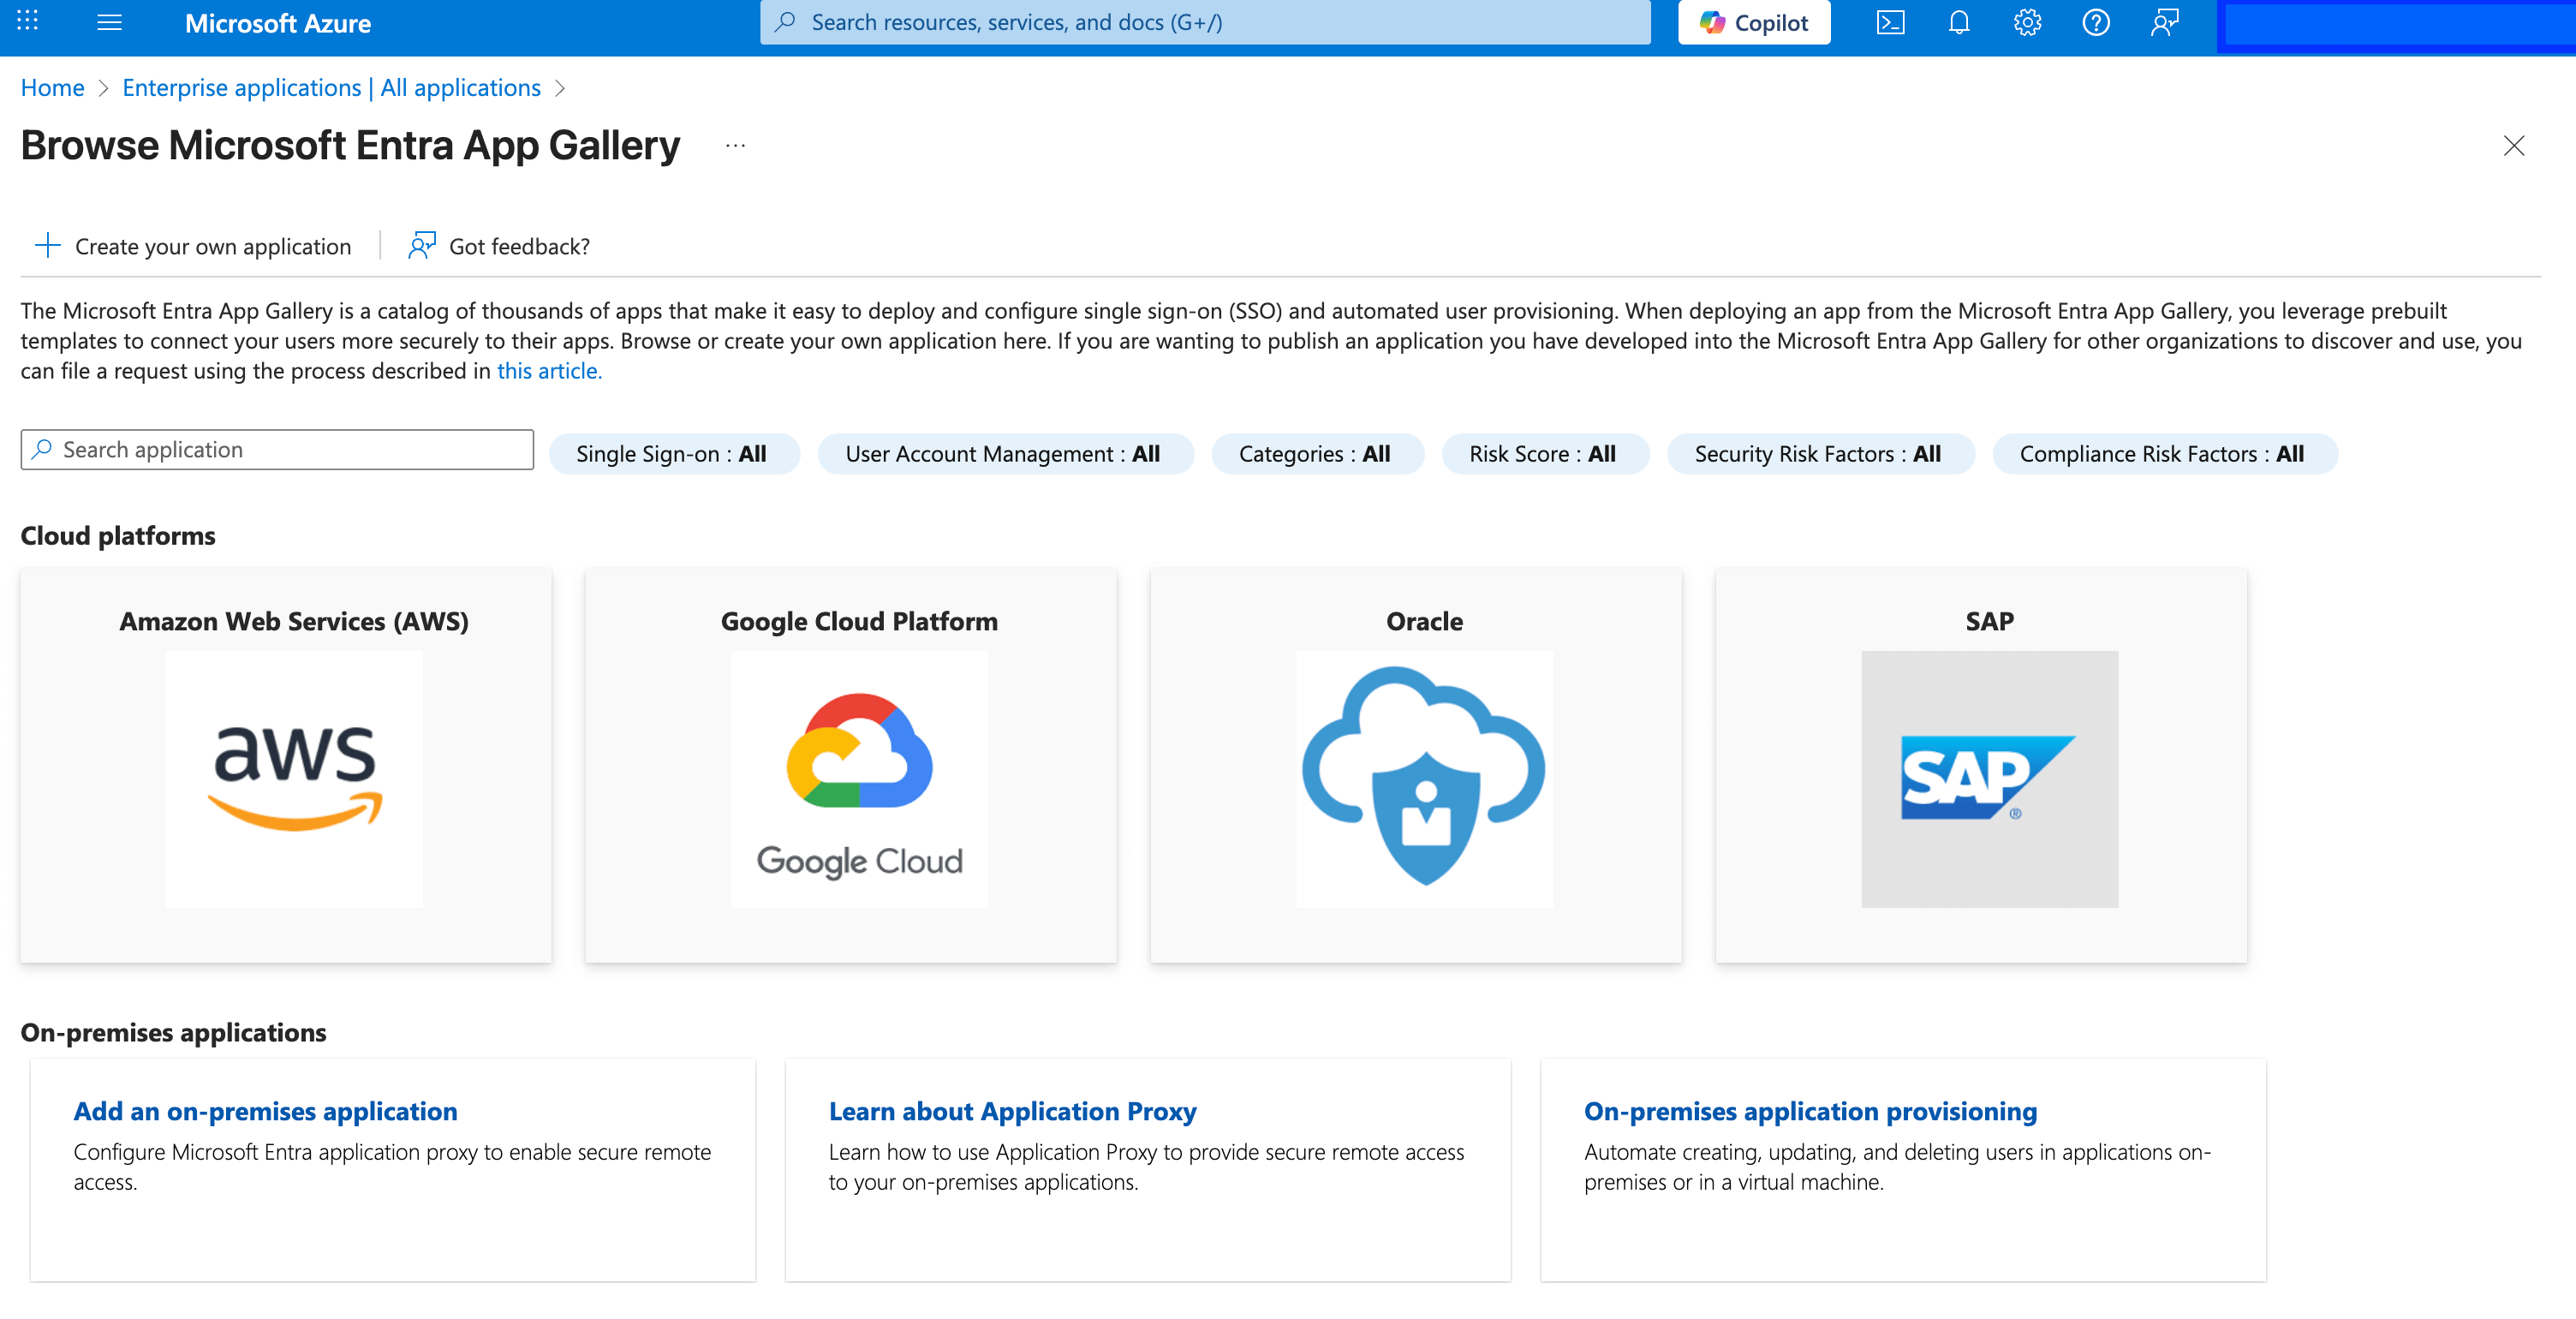Expand the Single Sign-on filter
Image resolution: width=2576 pixels, height=1319 pixels.
tap(672, 454)
